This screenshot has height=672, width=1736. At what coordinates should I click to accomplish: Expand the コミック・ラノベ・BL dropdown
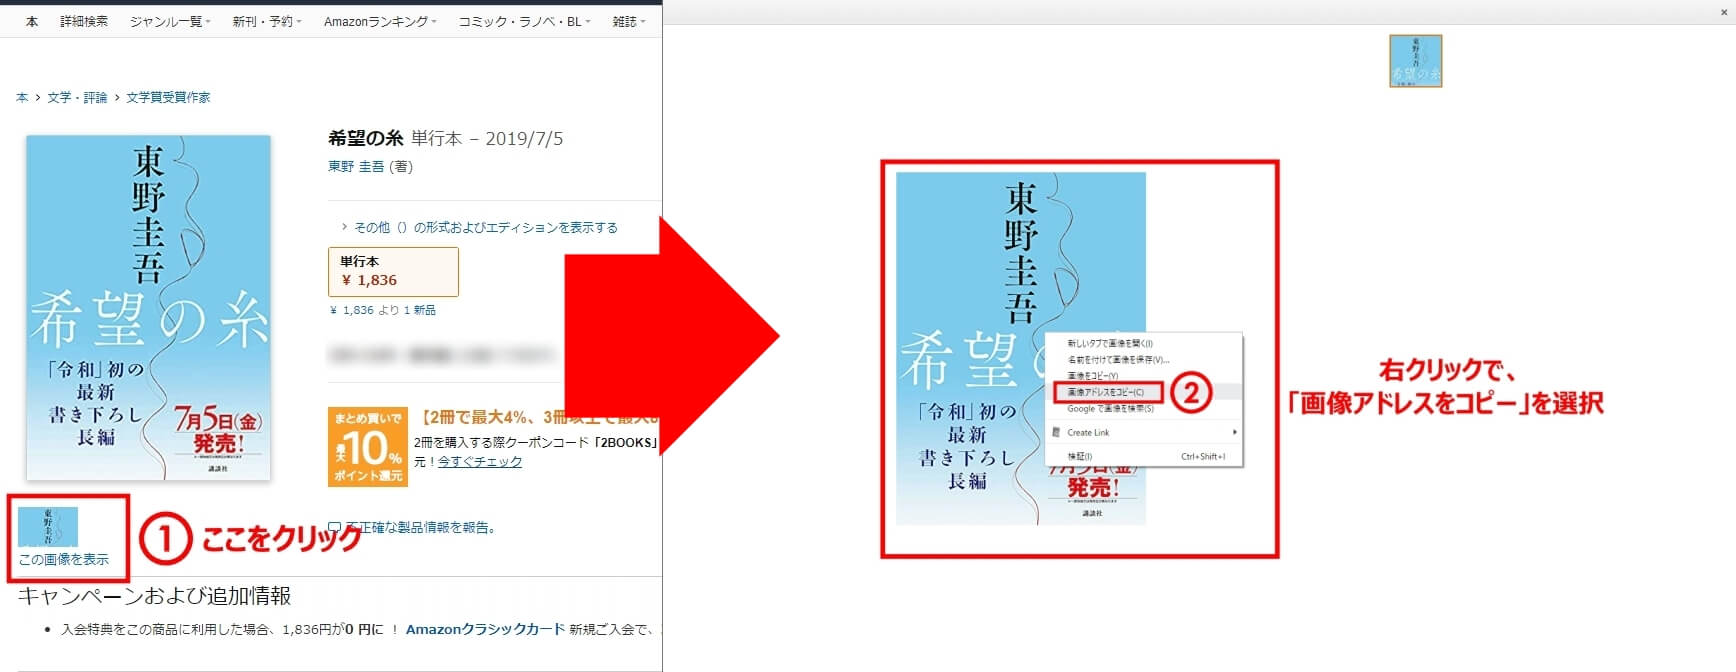tap(524, 21)
